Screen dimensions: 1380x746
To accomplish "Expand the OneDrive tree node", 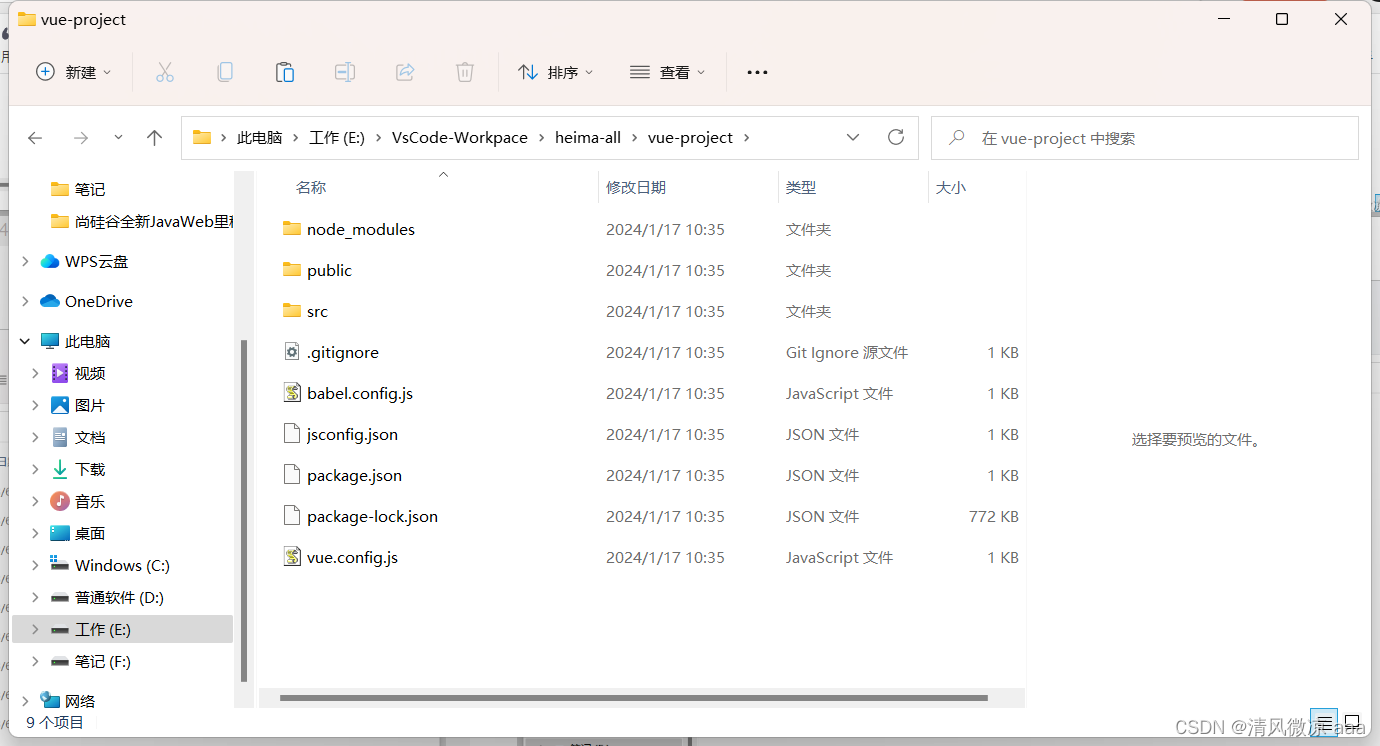I will click(x=25, y=301).
